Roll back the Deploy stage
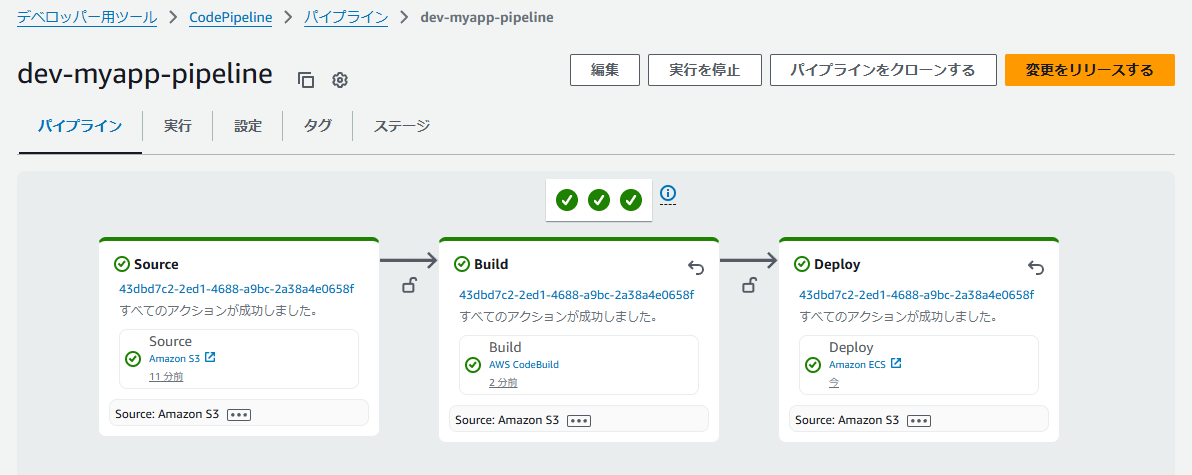 1035,267
